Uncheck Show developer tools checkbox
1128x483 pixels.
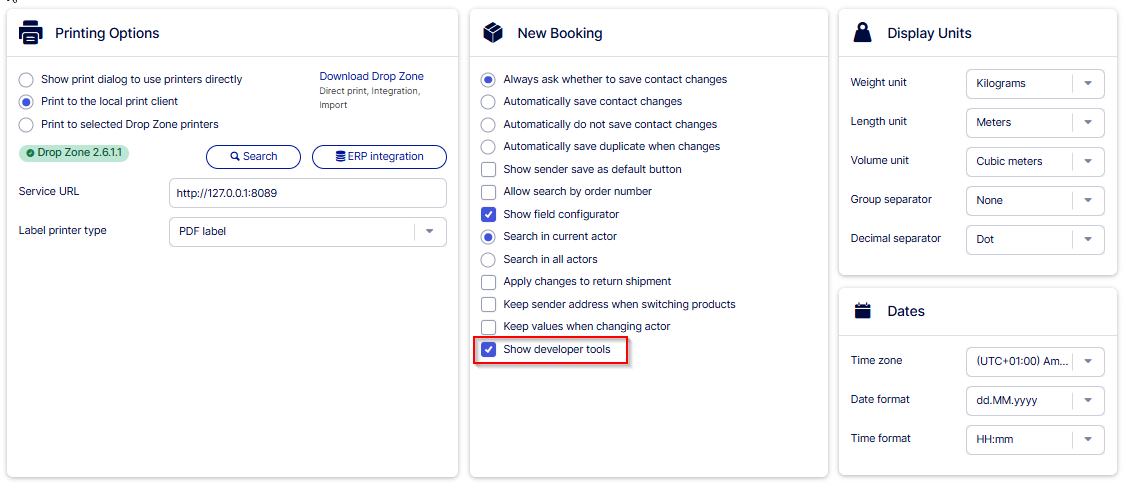click(488, 349)
